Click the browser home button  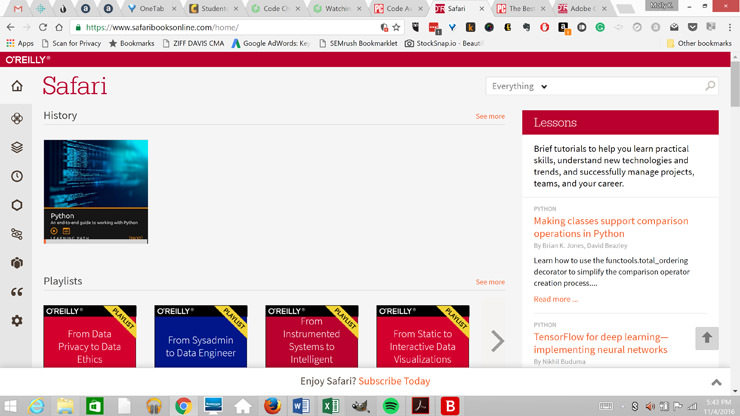(x=59, y=27)
